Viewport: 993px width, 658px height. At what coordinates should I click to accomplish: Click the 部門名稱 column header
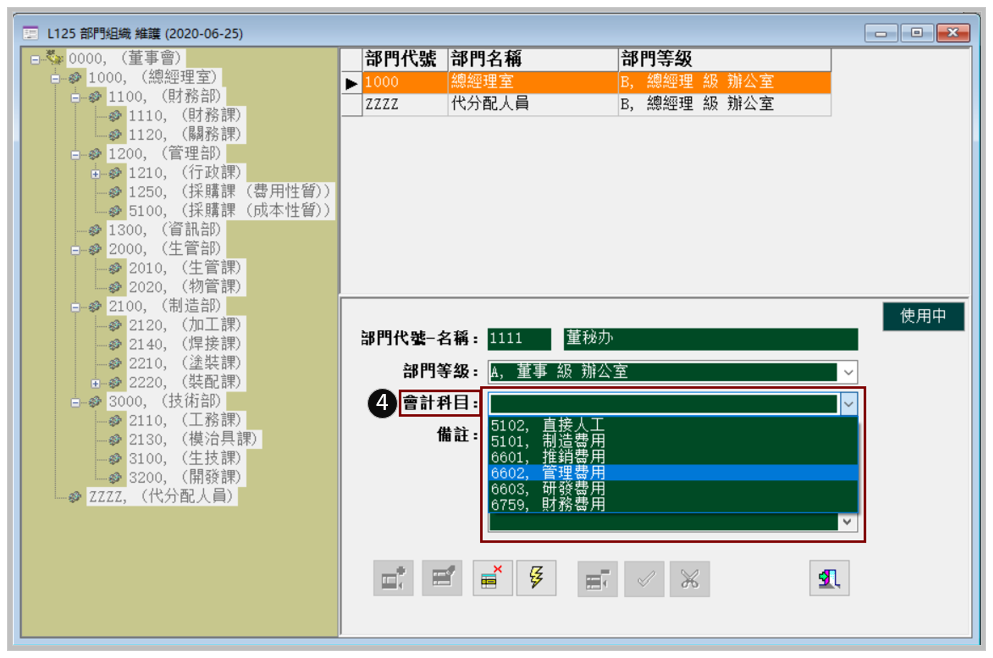point(533,60)
